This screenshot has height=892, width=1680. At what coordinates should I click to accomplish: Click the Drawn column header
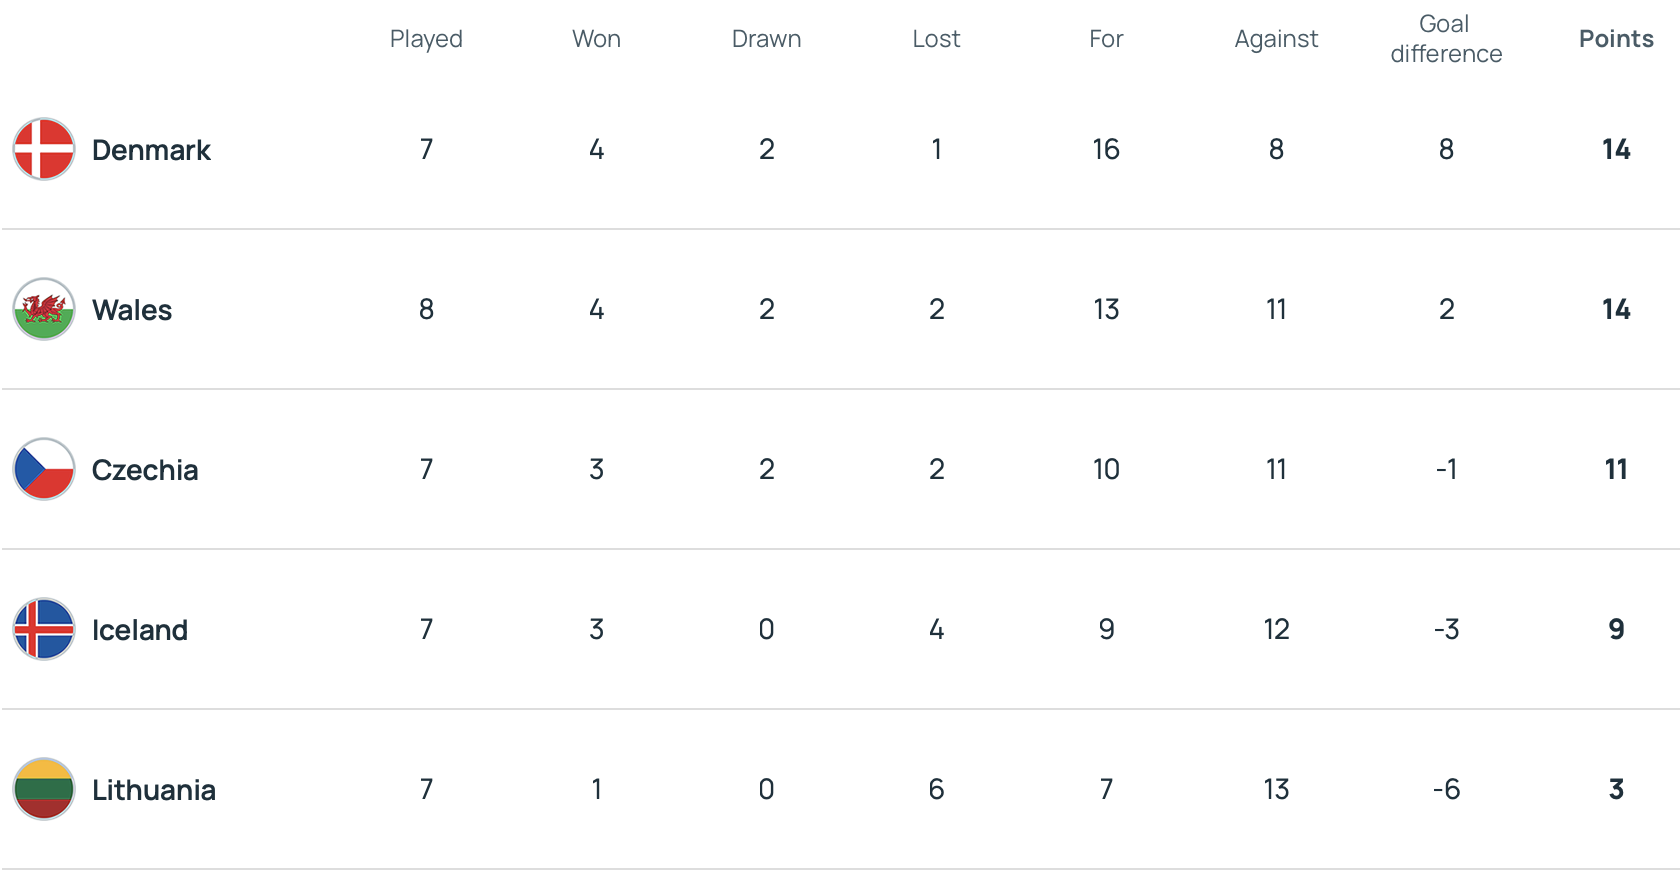click(766, 39)
